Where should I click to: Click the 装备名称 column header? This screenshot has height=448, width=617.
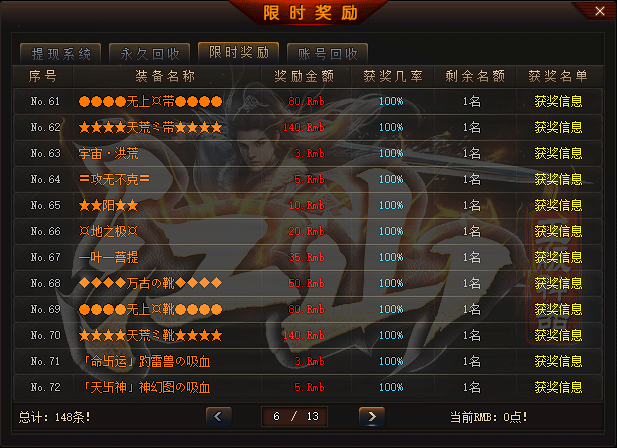click(x=165, y=76)
